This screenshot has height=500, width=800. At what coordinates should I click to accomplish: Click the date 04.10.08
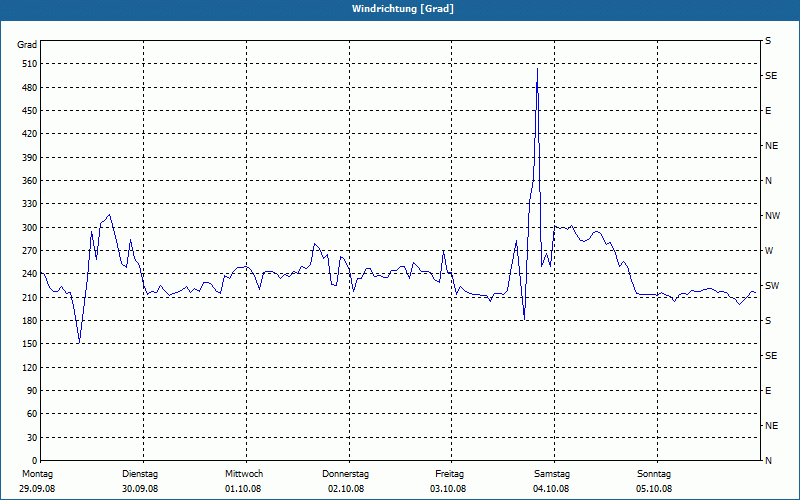[x=551, y=489]
